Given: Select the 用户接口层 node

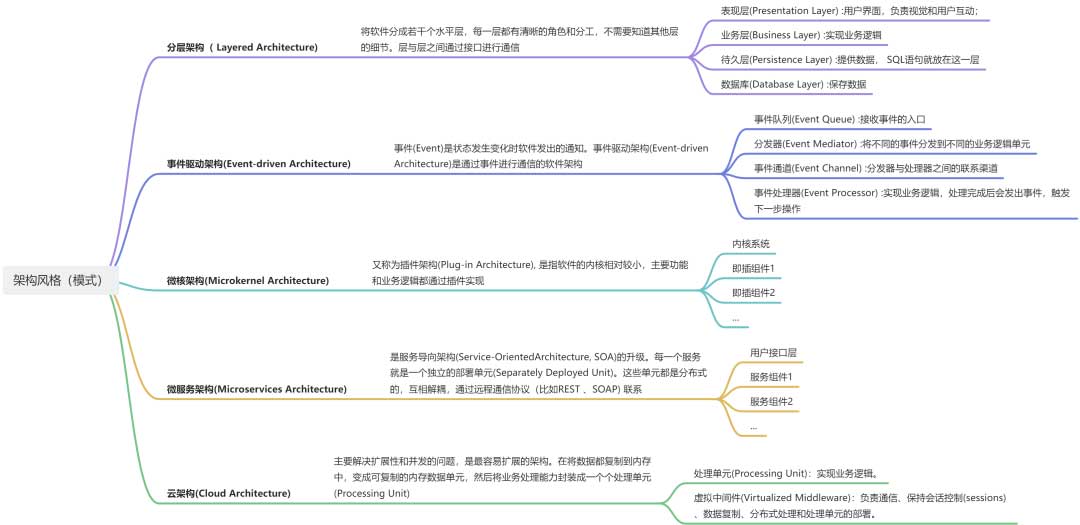Looking at the screenshot, I should [x=773, y=353].
